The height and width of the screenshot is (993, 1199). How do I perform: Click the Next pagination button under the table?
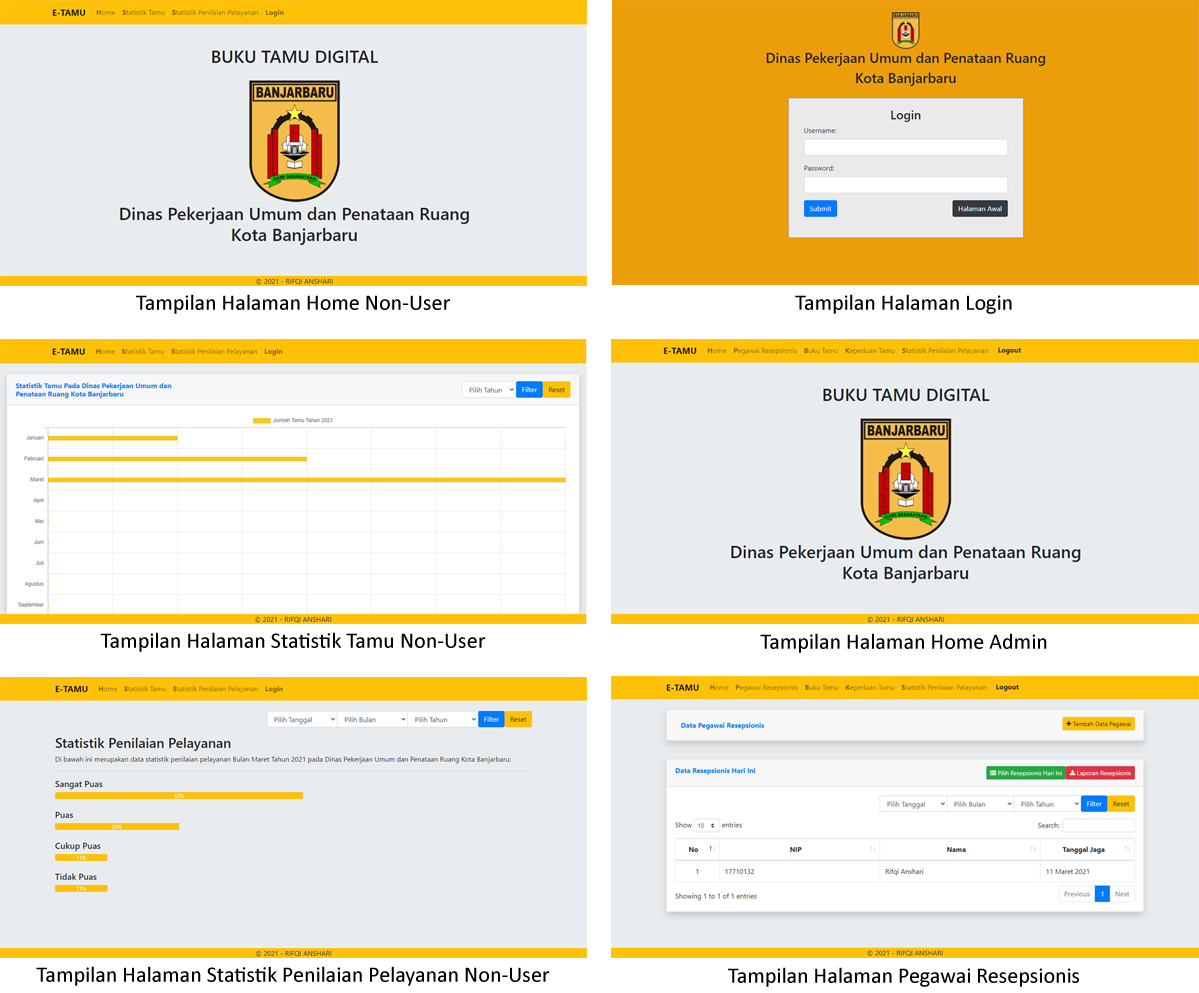pos(1122,894)
